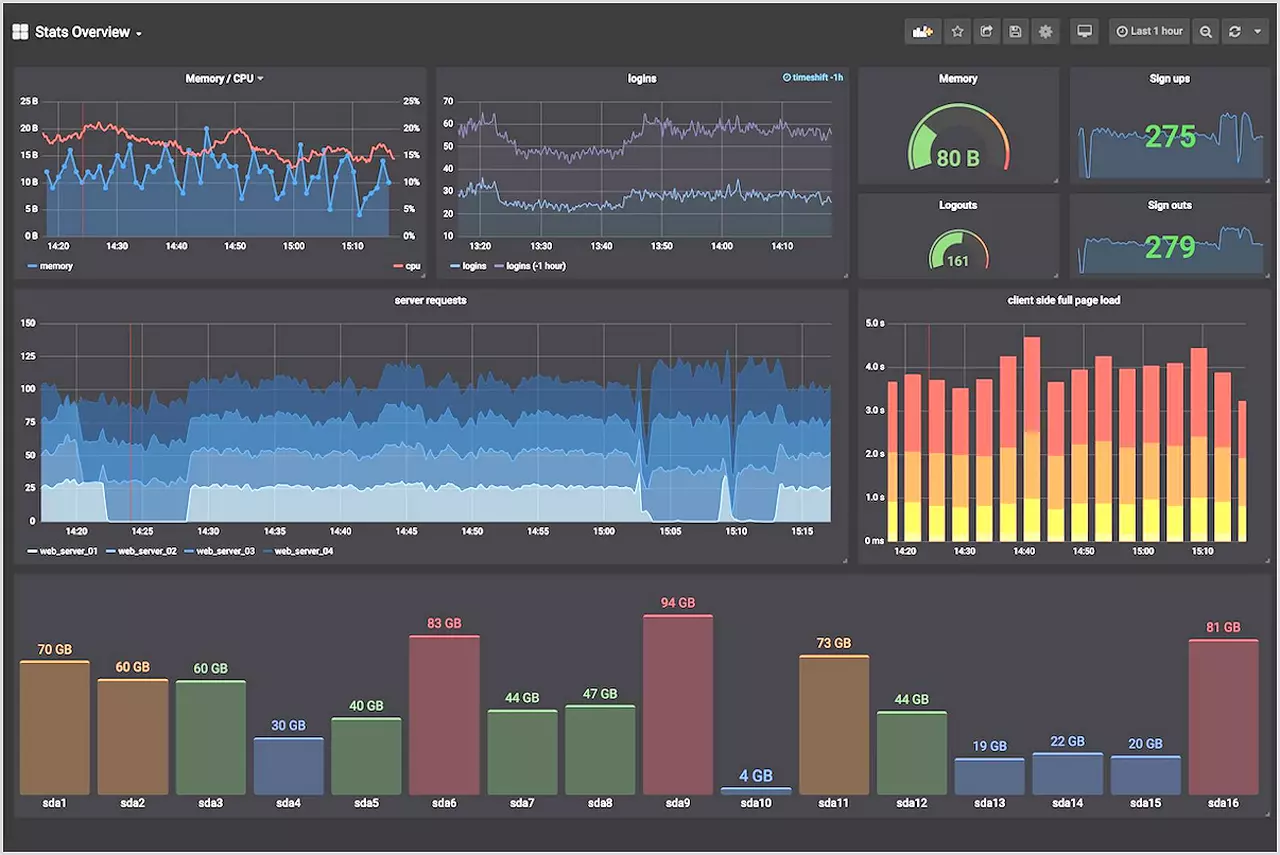The width and height of the screenshot is (1280, 855).
Task: Click the 19 GB bar label
Action: pyautogui.click(x=990, y=745)
